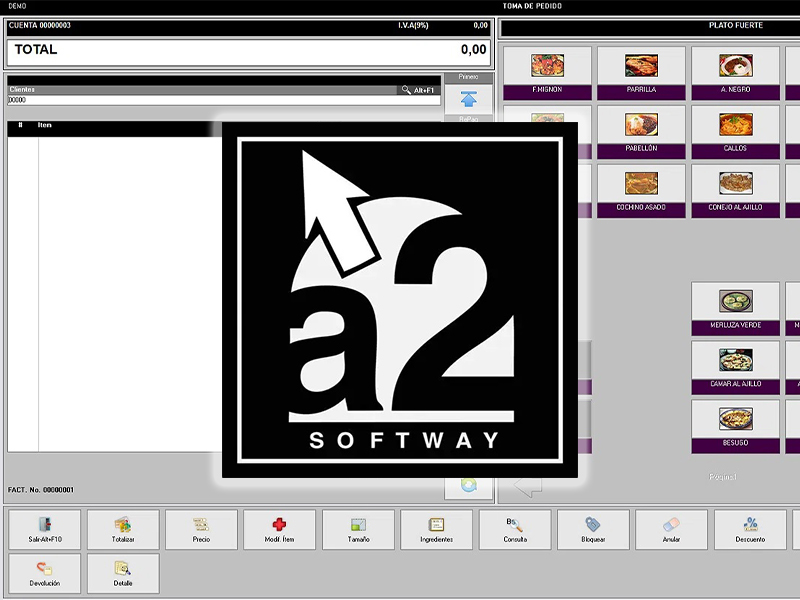800x600 pixels.
Task: Click the Devolución button
Action: (x=45, y=573)
